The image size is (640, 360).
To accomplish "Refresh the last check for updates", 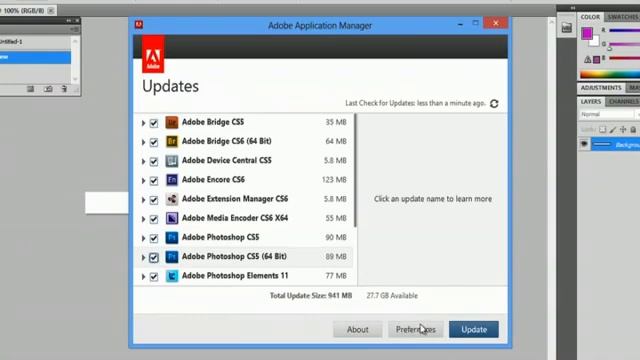I will 494,104.
